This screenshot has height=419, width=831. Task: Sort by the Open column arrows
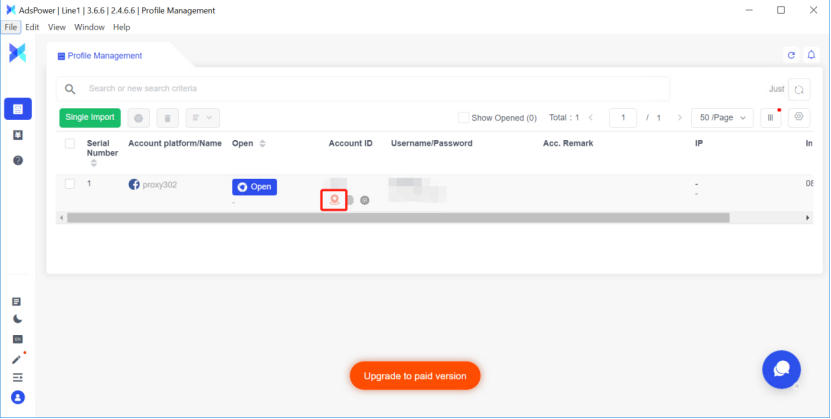(x=262, y=144)
